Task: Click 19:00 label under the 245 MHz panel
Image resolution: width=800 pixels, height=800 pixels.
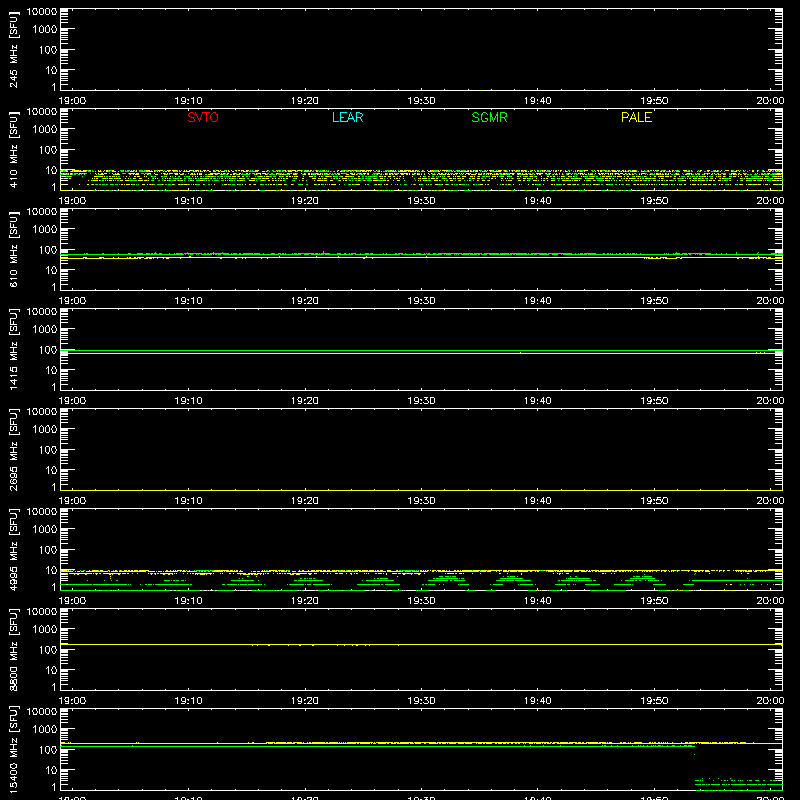Action: click(x=72, y=101)
